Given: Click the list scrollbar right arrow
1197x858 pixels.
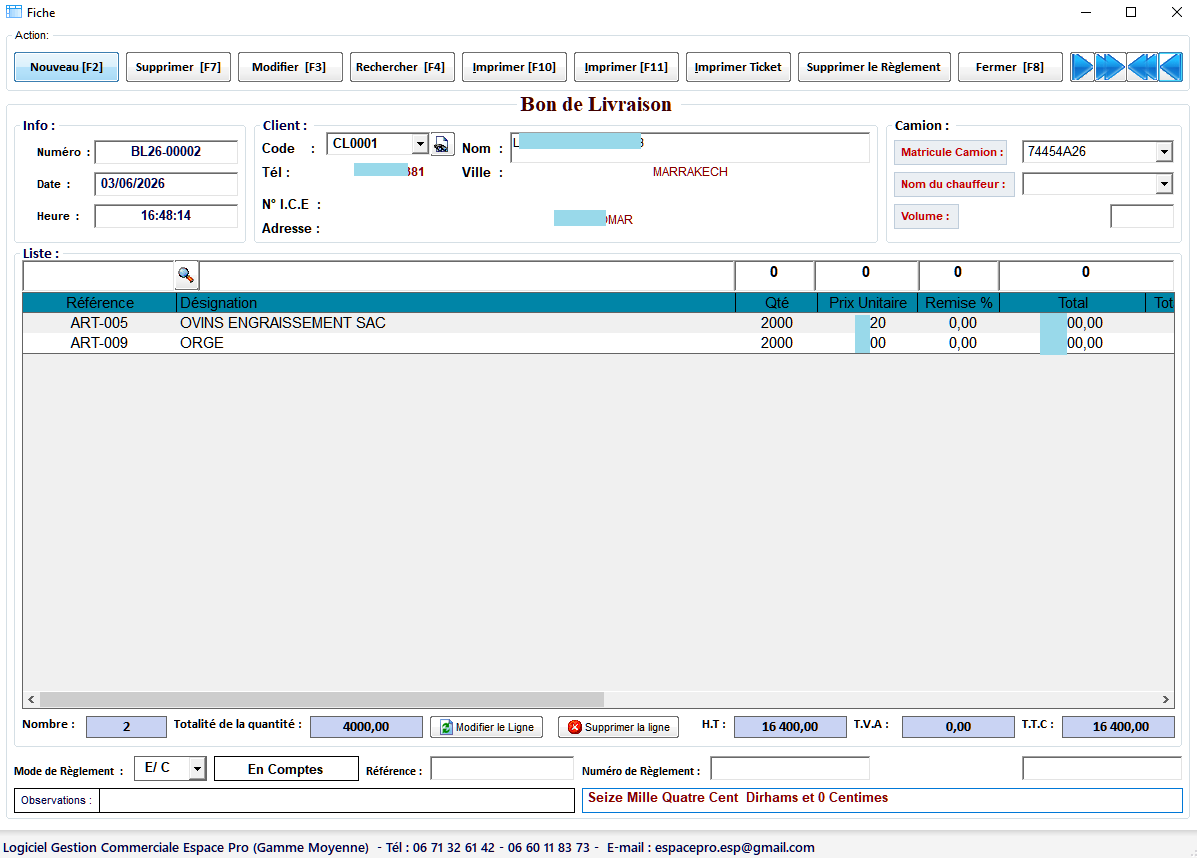Looking at the screenshot, I should pos(1166,699).
